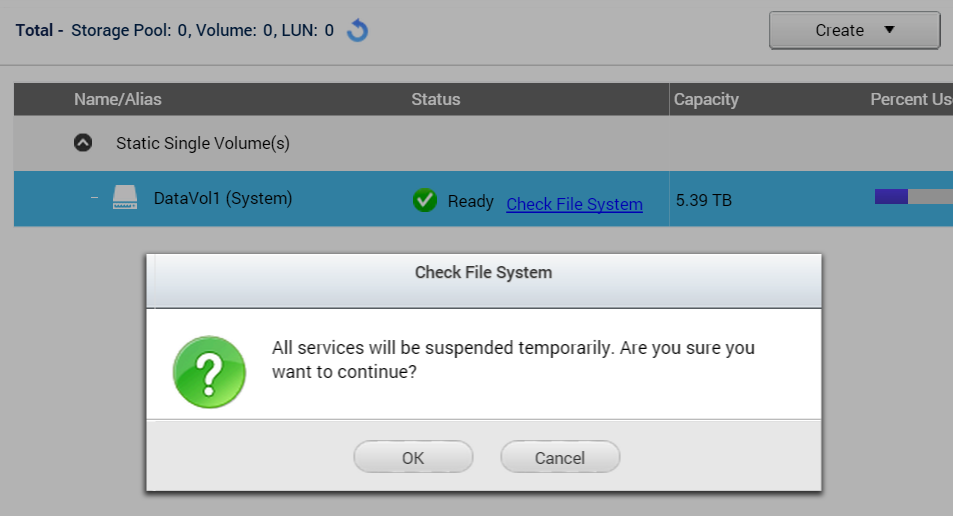This screenshot has width=953, height=516.
Task: Click the blue refresh arrow icon
Action: coord(357,30)
